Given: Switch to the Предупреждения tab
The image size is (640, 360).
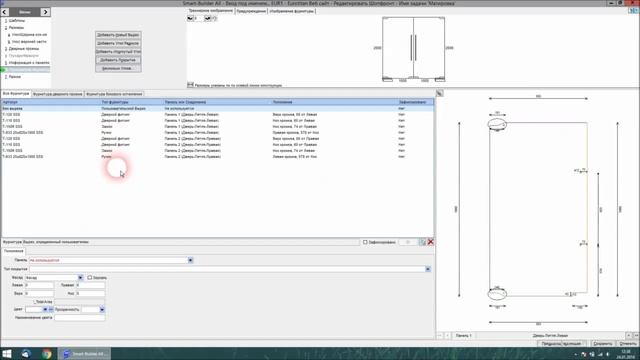Looking at the screenshot, I should (x=251, y=11).
